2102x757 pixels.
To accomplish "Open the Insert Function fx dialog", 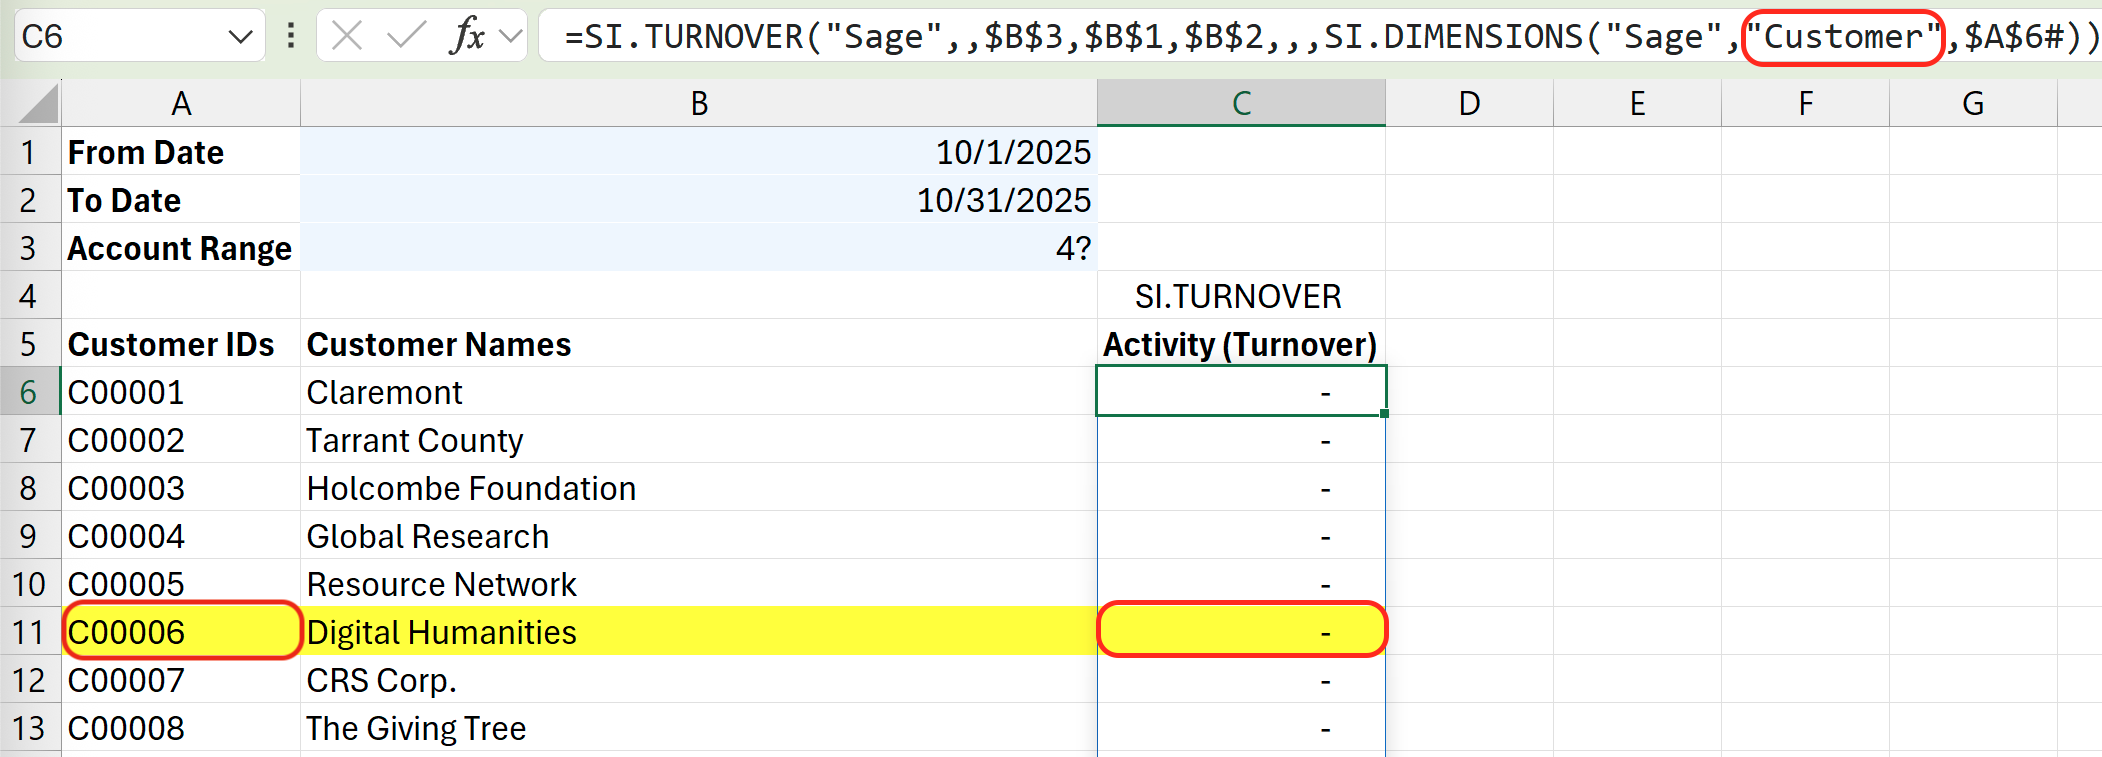I will tap(466, 37).
